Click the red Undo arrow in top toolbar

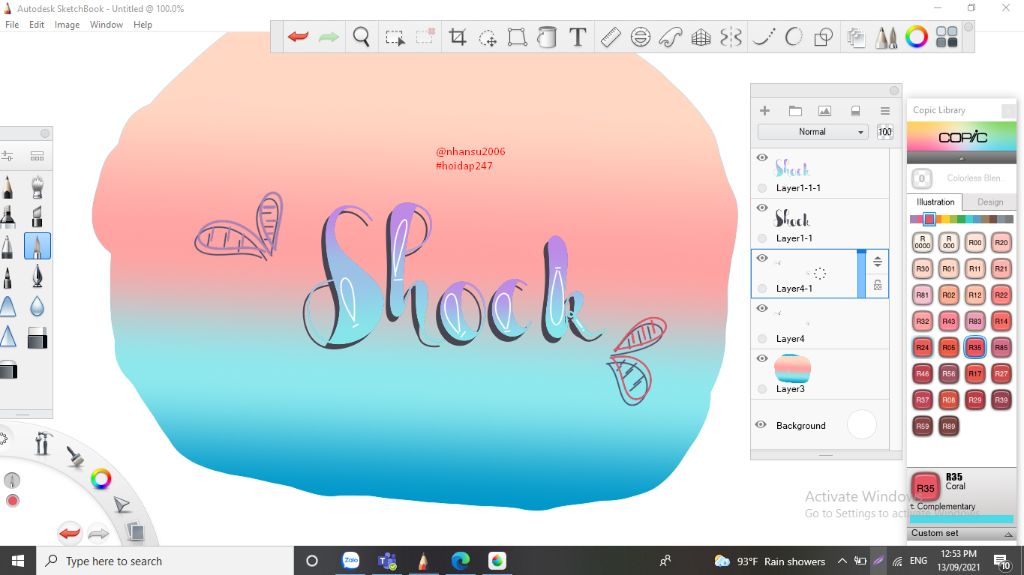pos(298,37)
